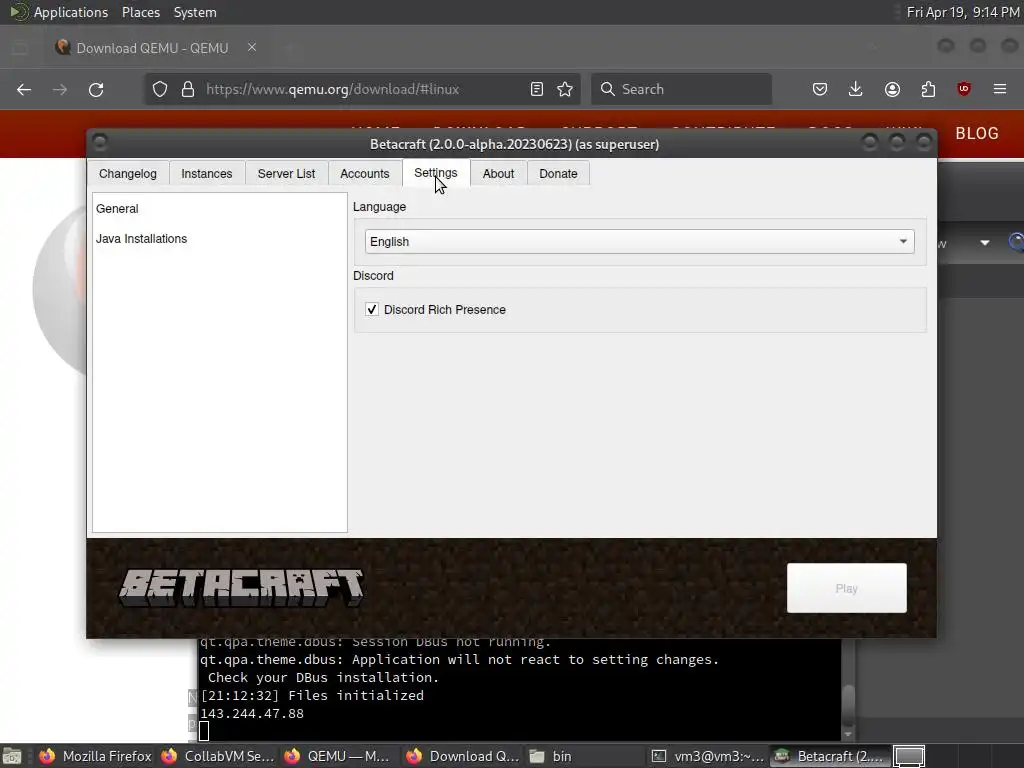The image size is (1024, 768).
Task: Open the uBlock Origin extension icon
Action: pos(964,89)
